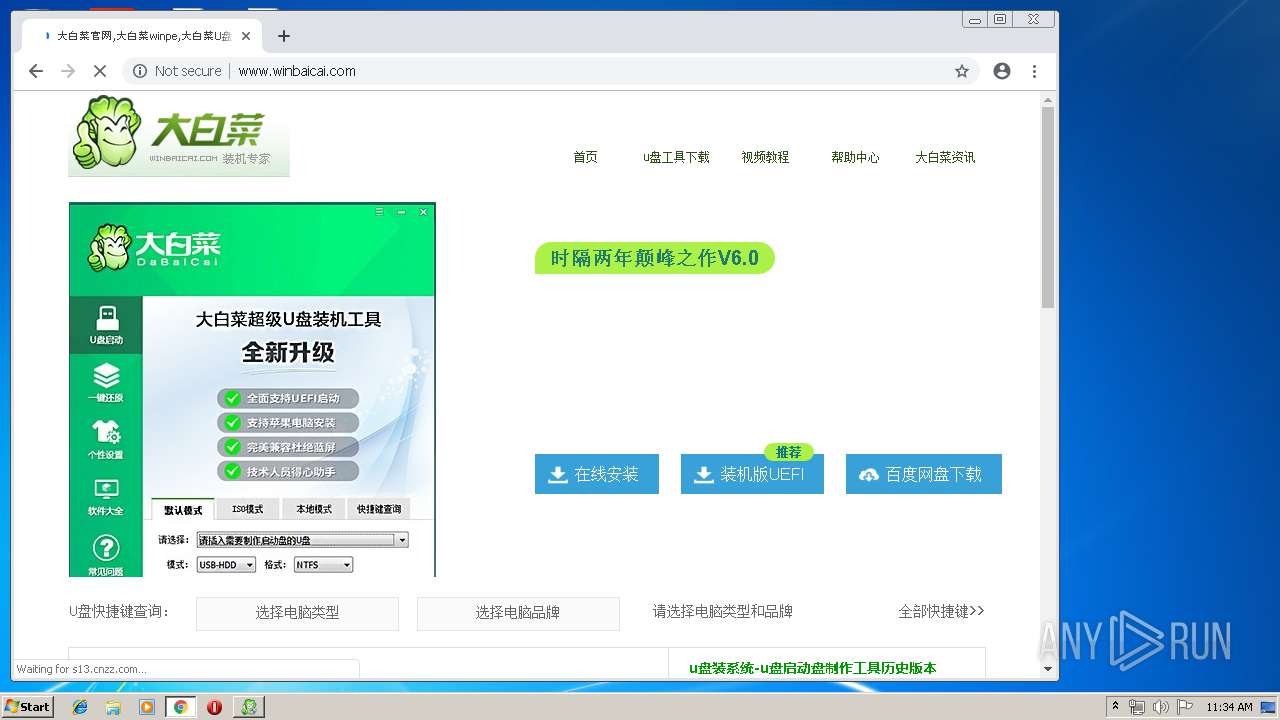The height and width of the screenshot is (720, 1280).
Task: Bookmark this page with the star icon
Action: [x=962, y=71]
